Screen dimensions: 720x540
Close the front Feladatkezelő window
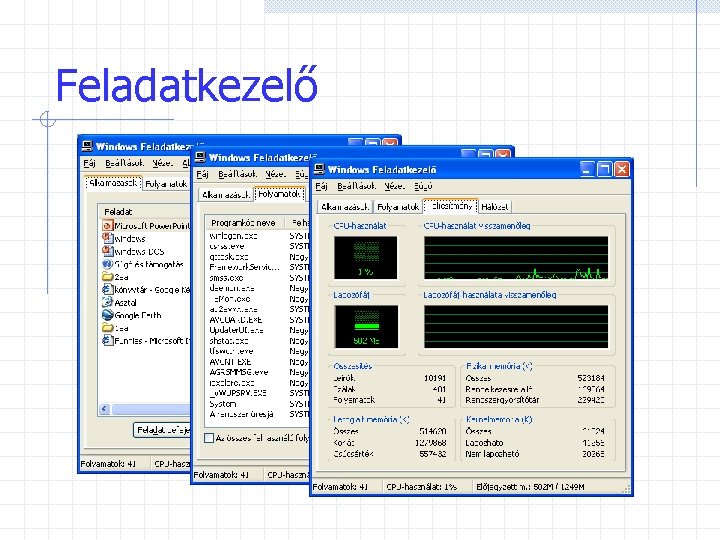pyautogui.click(x=622, y=169)
